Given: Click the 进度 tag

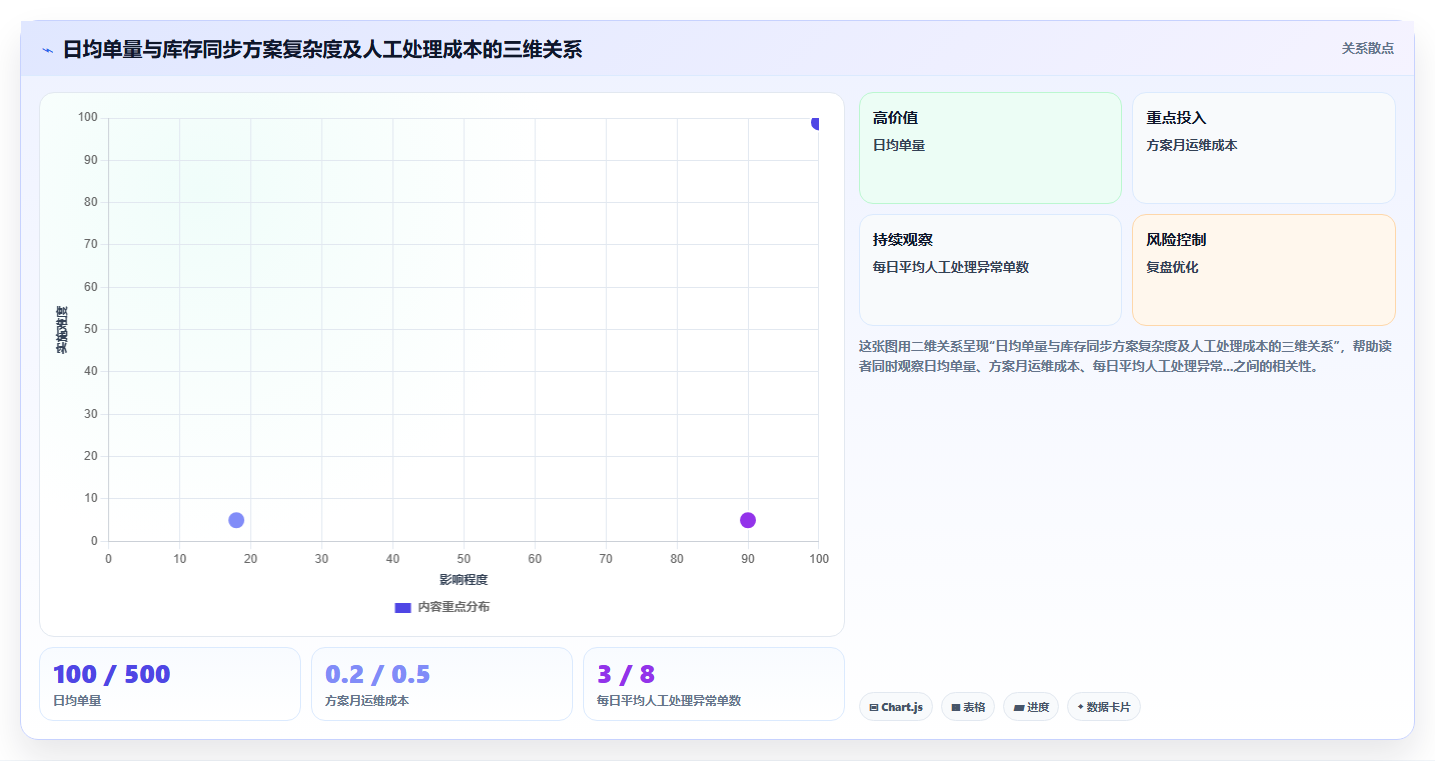Looking at the screenshot, I should (x=1031, y=707).
